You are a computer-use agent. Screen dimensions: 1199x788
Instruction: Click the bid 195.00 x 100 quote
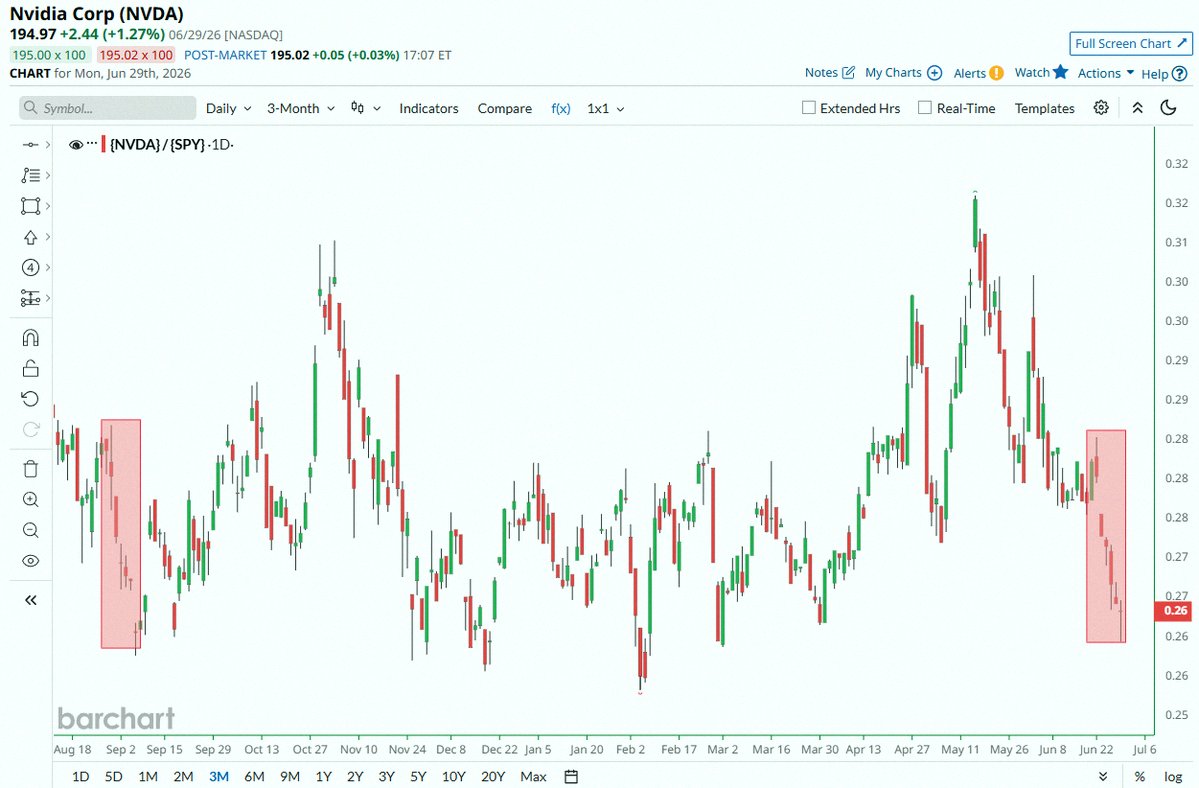point(50,55)
